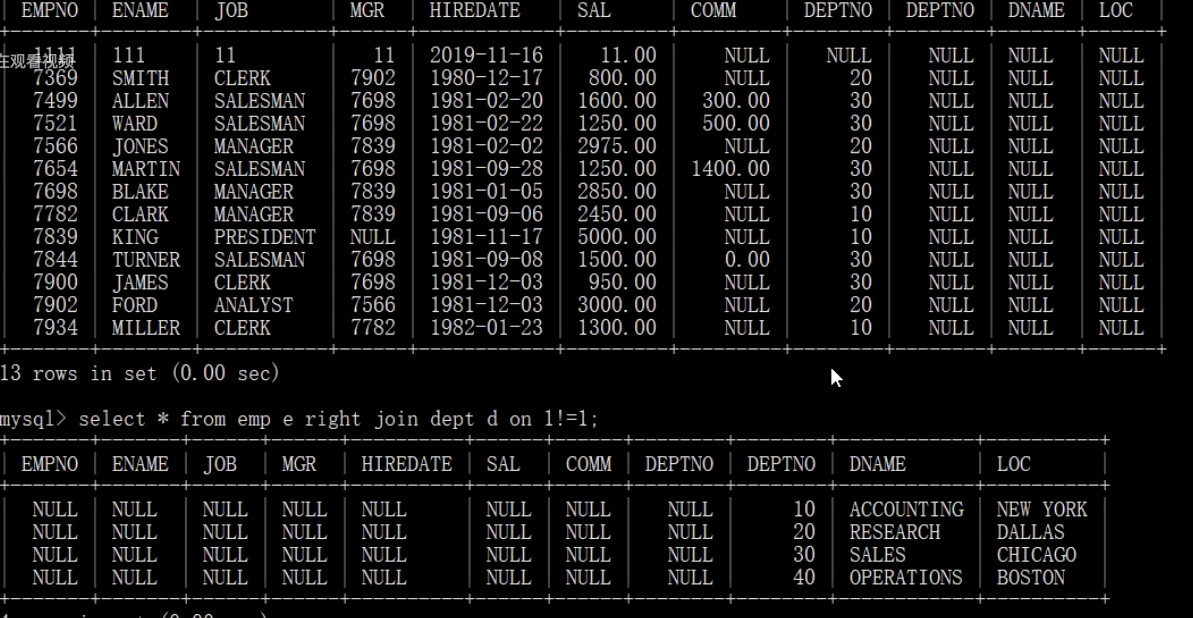The height and width of the screenshot is (618, 1193).
Task: Select hire date 1981-11-17
Action: coord(486,237)
